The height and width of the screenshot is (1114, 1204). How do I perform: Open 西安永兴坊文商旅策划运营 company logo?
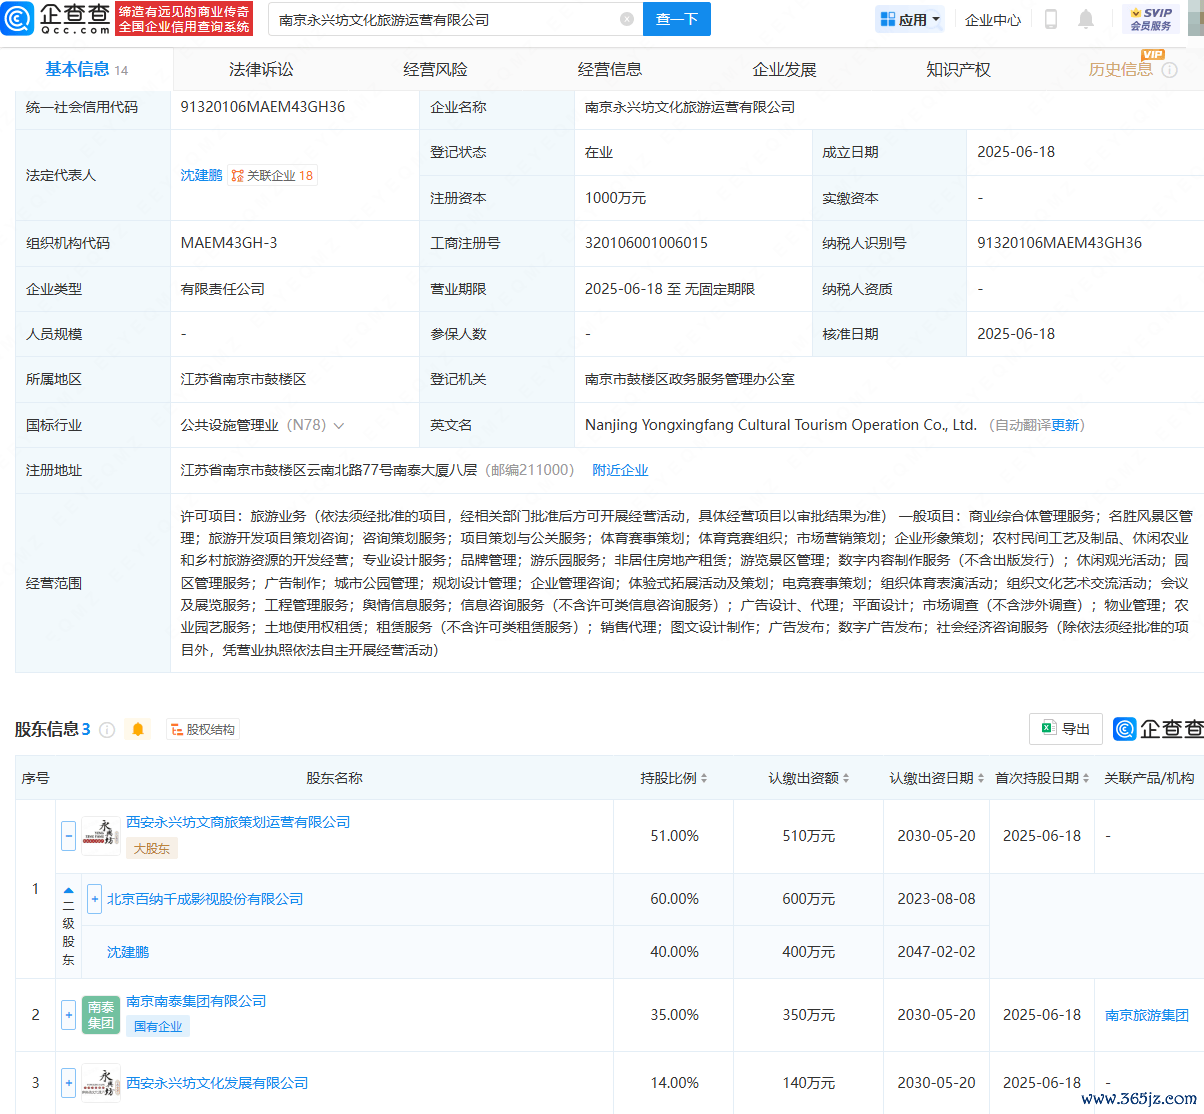click(101, 836)
